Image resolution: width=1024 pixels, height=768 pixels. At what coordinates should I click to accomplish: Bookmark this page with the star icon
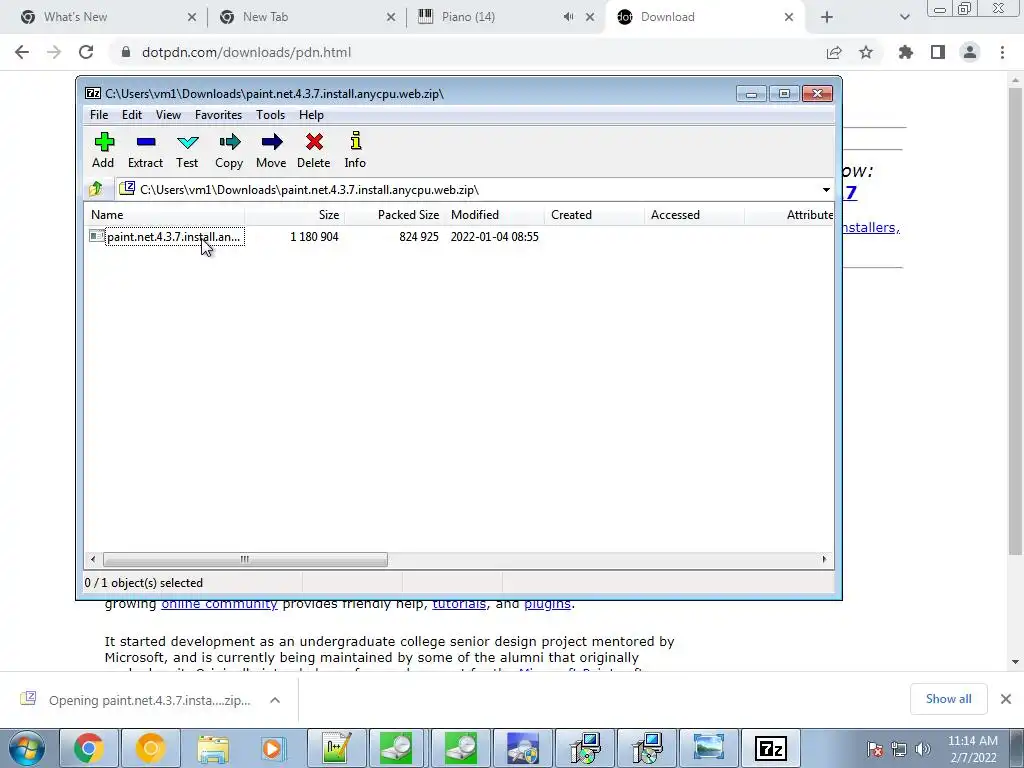point(866,52)
